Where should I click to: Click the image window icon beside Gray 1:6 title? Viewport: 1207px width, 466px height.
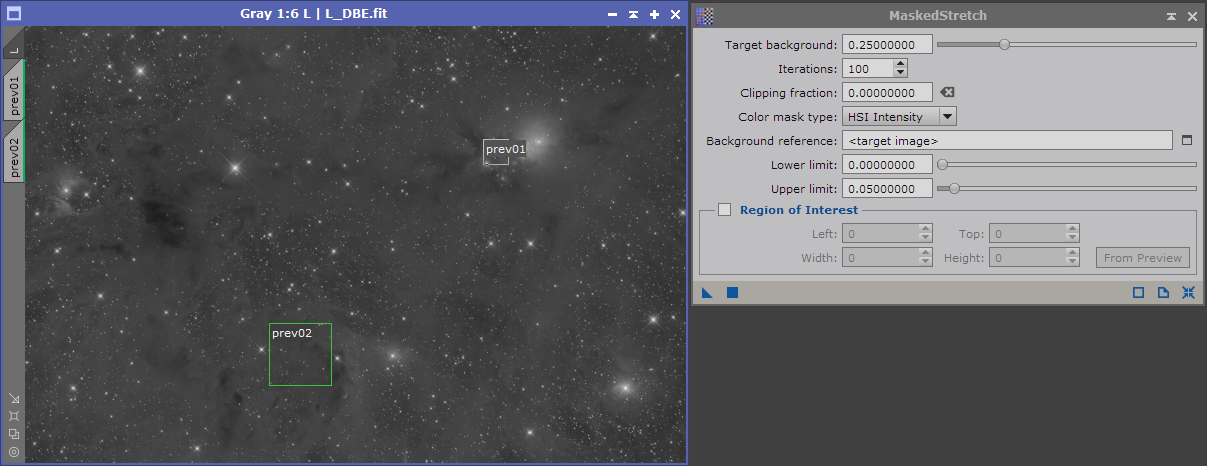click(x=13, y=15)
